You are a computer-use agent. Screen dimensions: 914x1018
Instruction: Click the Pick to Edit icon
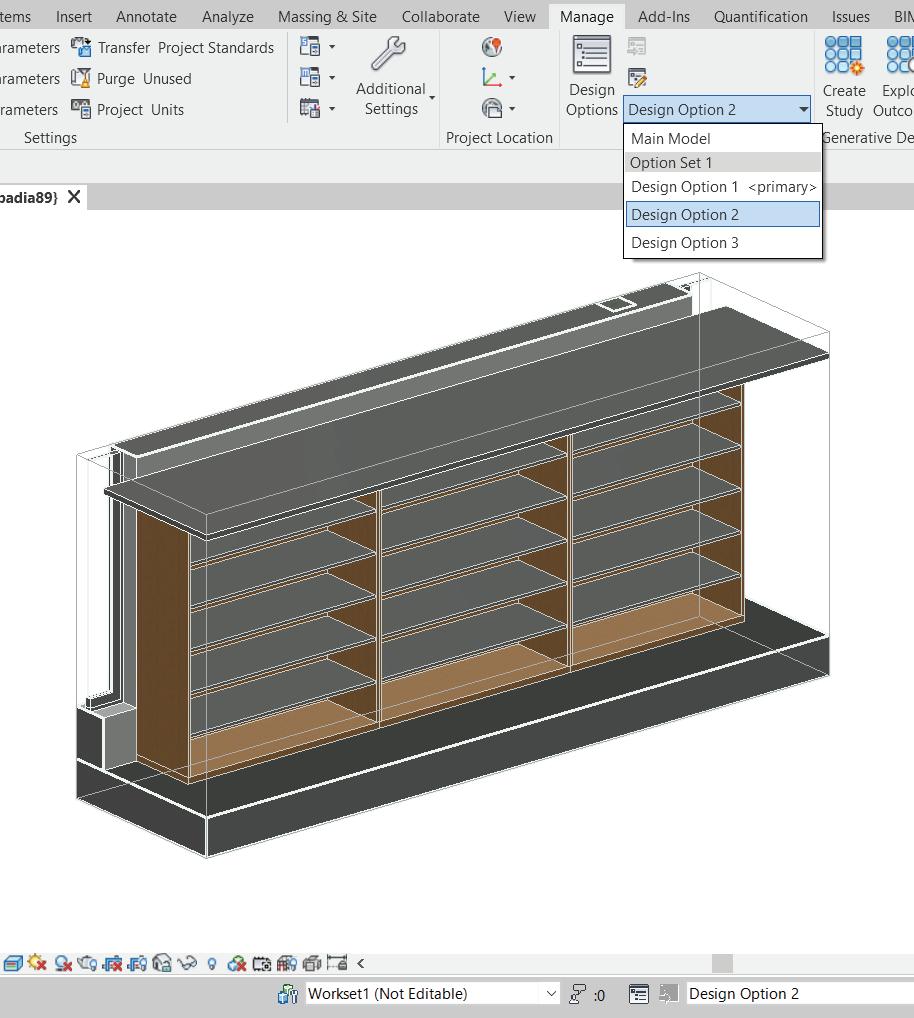[x=637, y=78]
